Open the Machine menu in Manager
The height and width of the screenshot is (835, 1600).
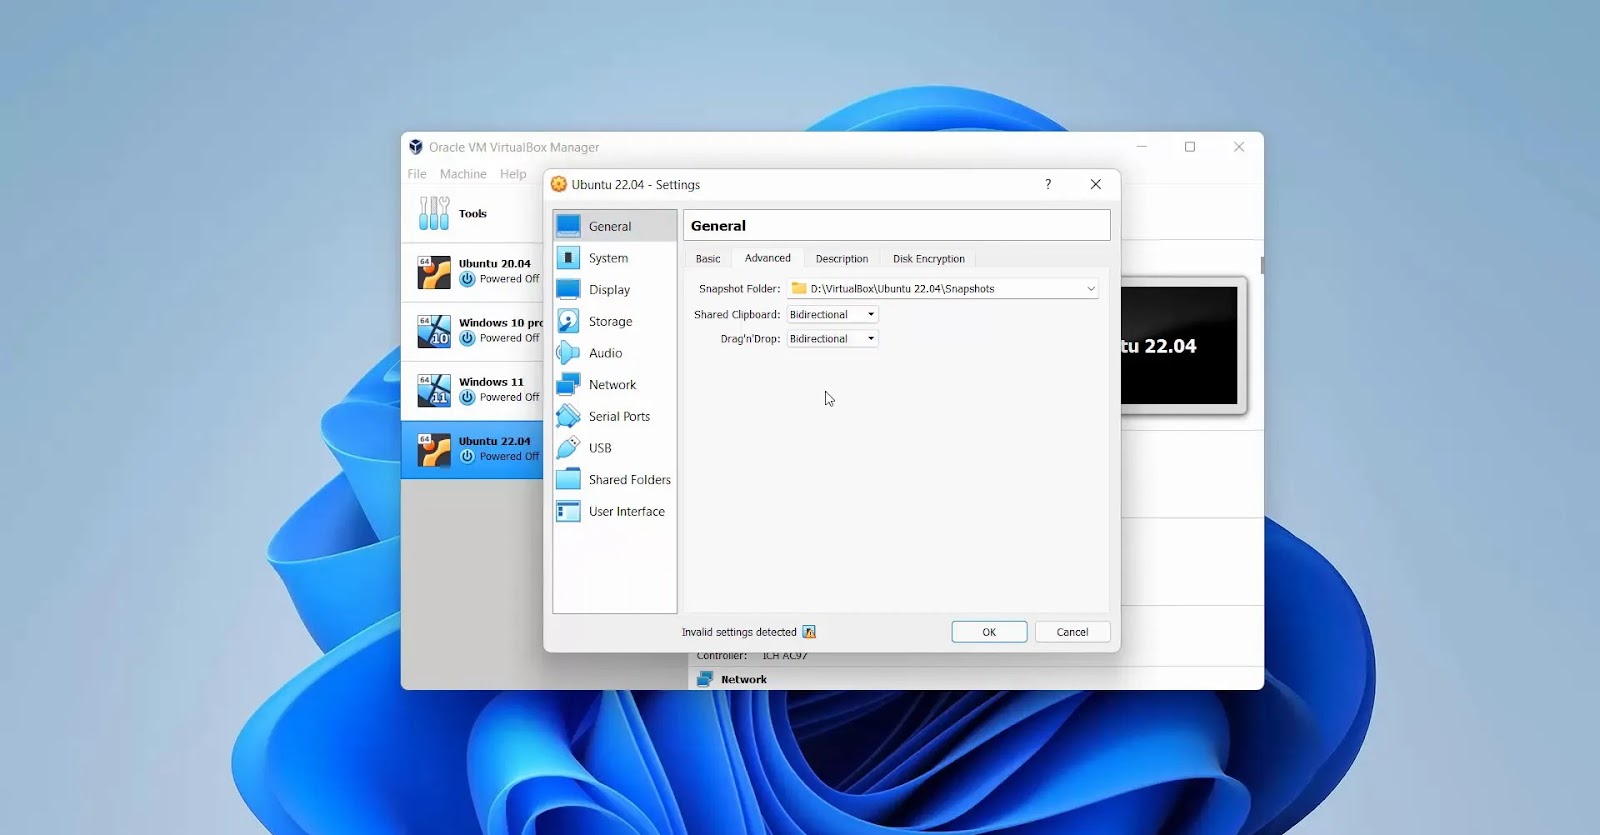463,174
